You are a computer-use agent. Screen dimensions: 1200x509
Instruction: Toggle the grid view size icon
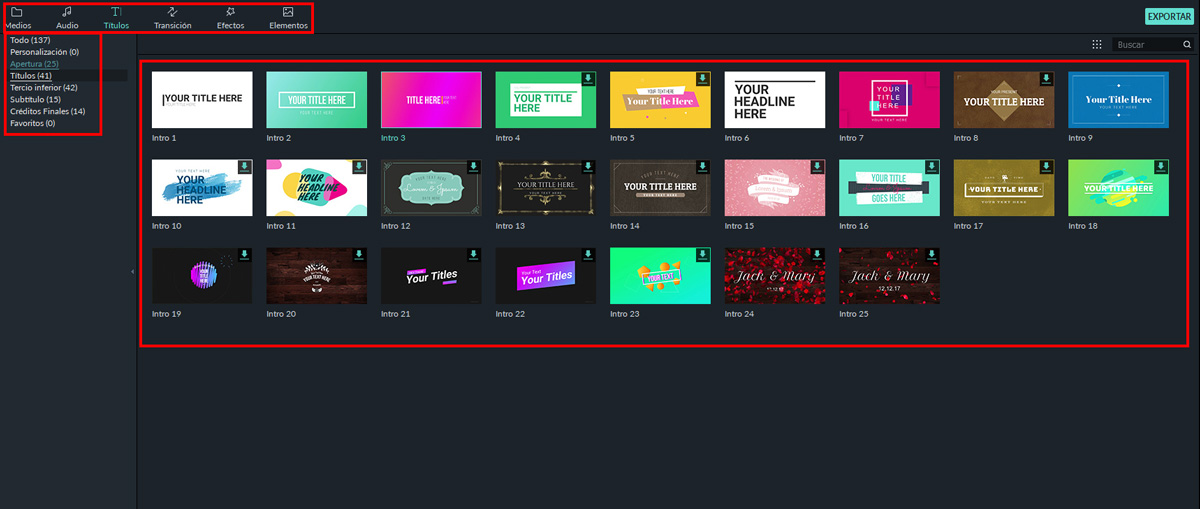click(1097, 45)
